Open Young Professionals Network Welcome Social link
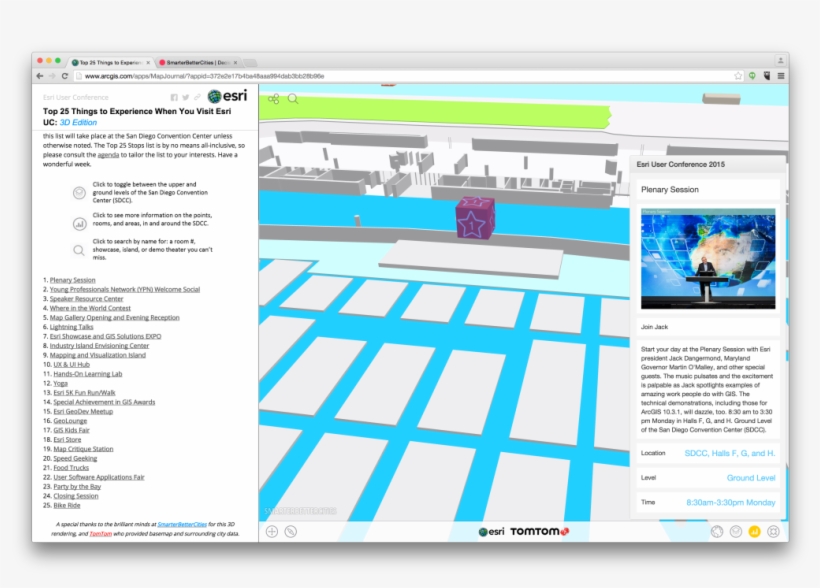The width and height of the screenshot is (820, 588). (124, 289)
